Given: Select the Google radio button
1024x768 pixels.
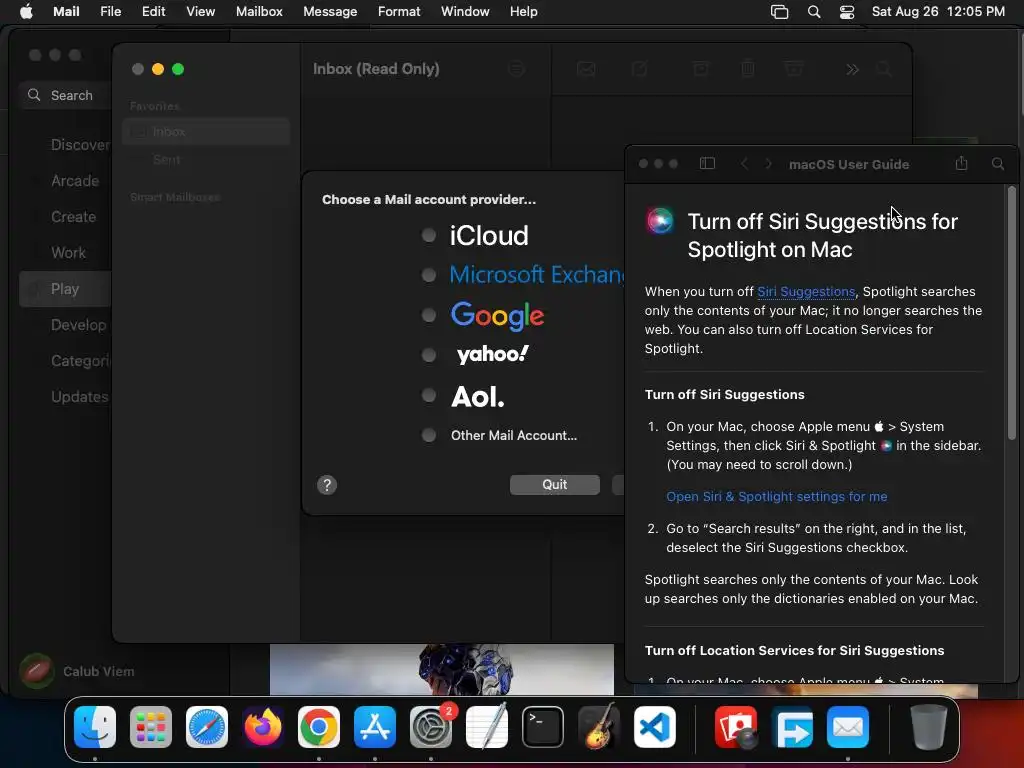Looking at the screenshot, I should point(428,315).
